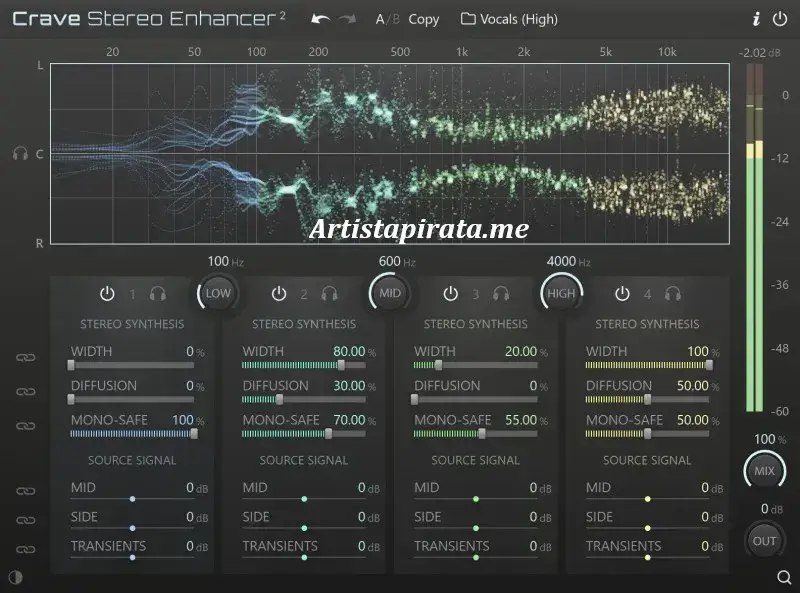Click the link icon for the MID row

click(x=26, y=491)
